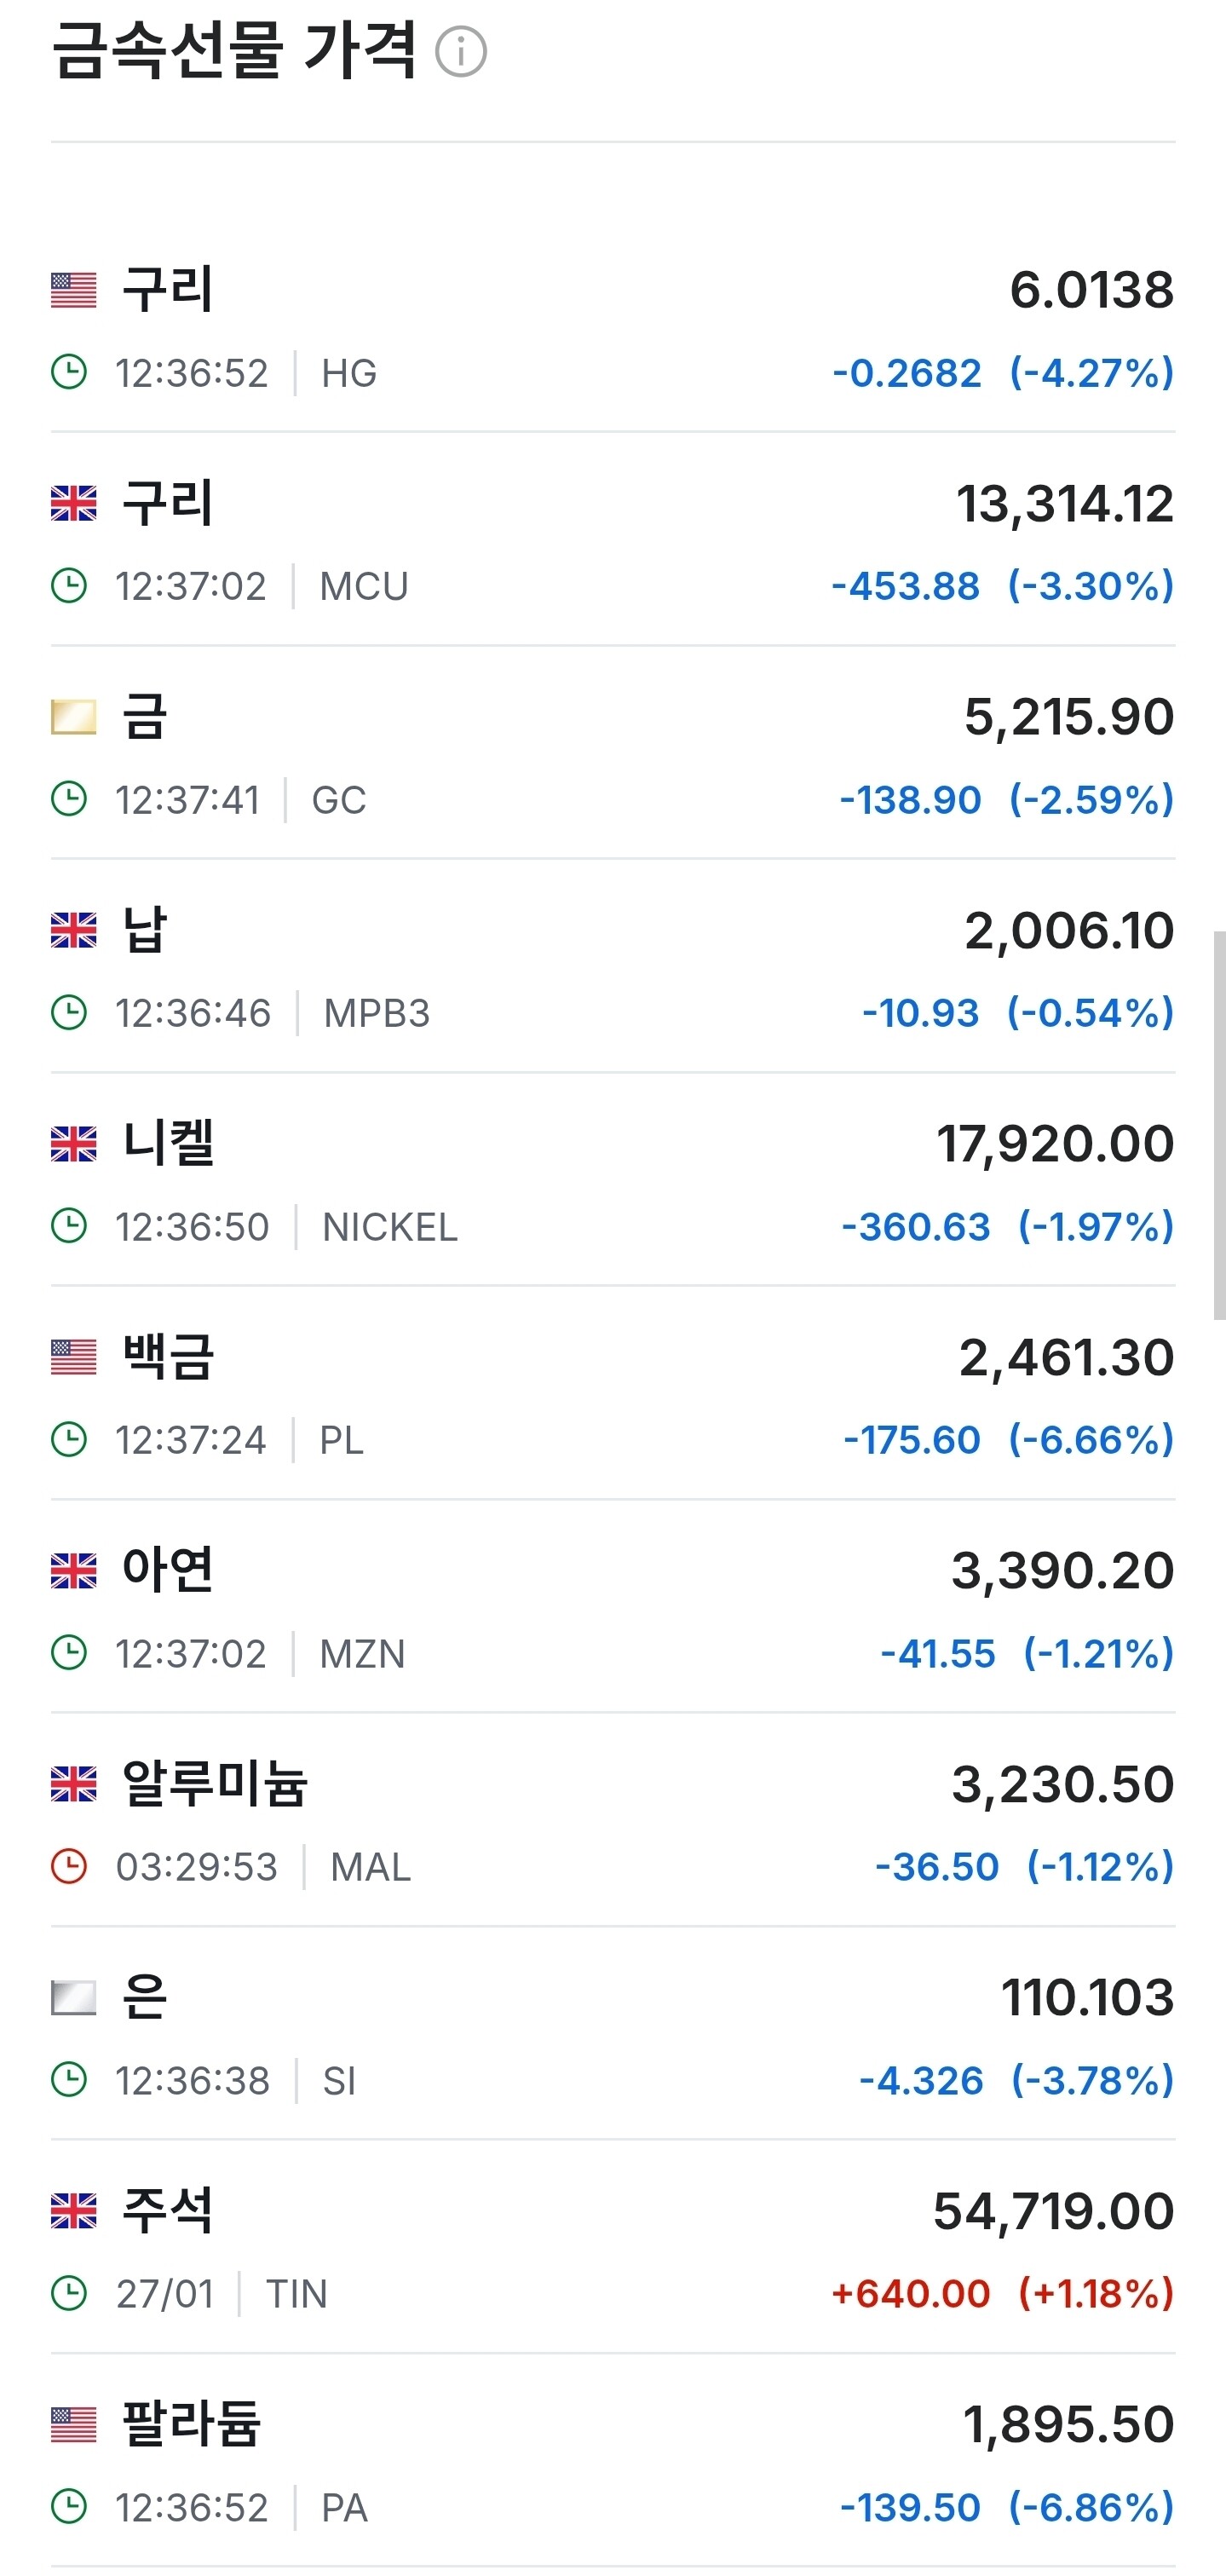Click the 주석 change value +640.00
Screen dimensions: 1226x2576
point(910,2293)
